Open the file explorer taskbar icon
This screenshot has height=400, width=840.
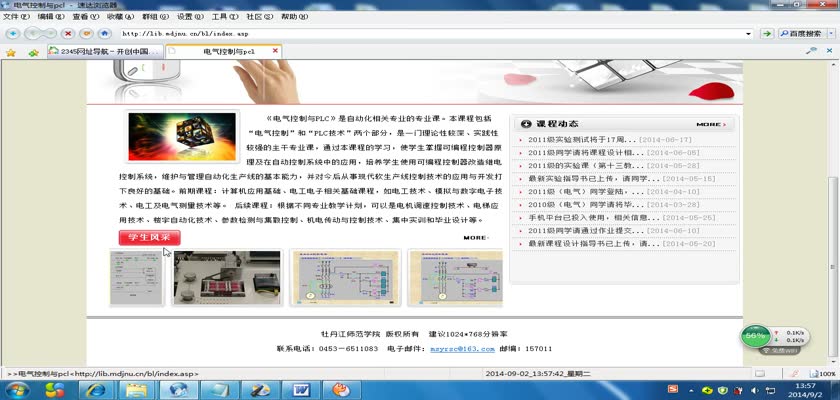(137, 390)
